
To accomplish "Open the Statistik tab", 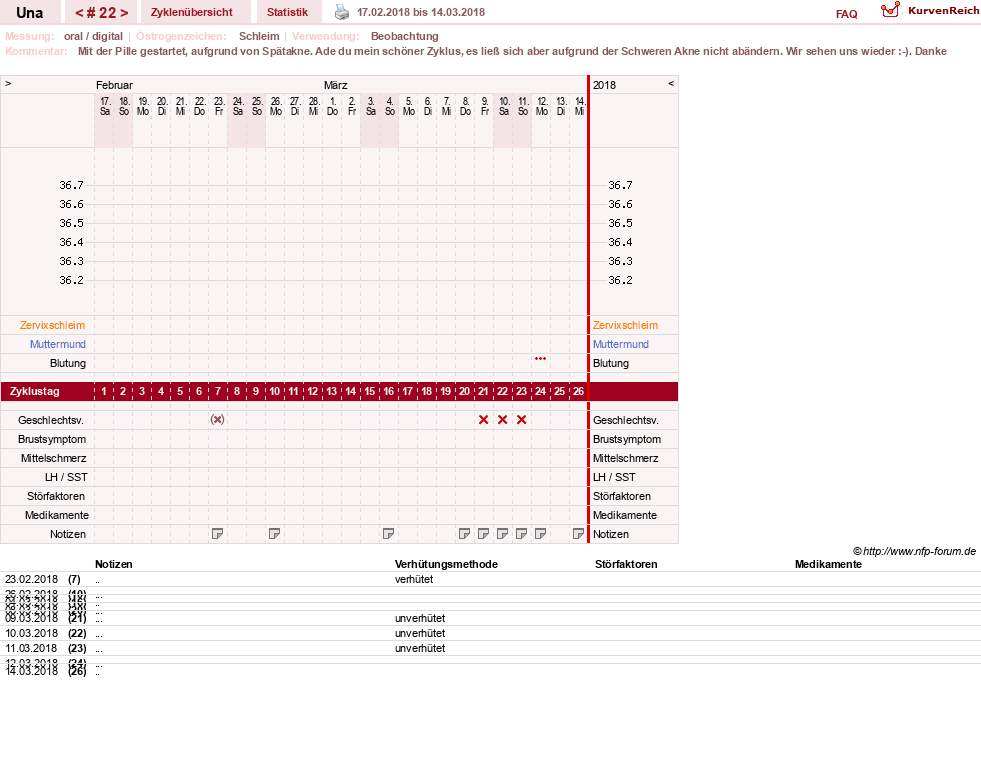I will click(x=287, y=12).
